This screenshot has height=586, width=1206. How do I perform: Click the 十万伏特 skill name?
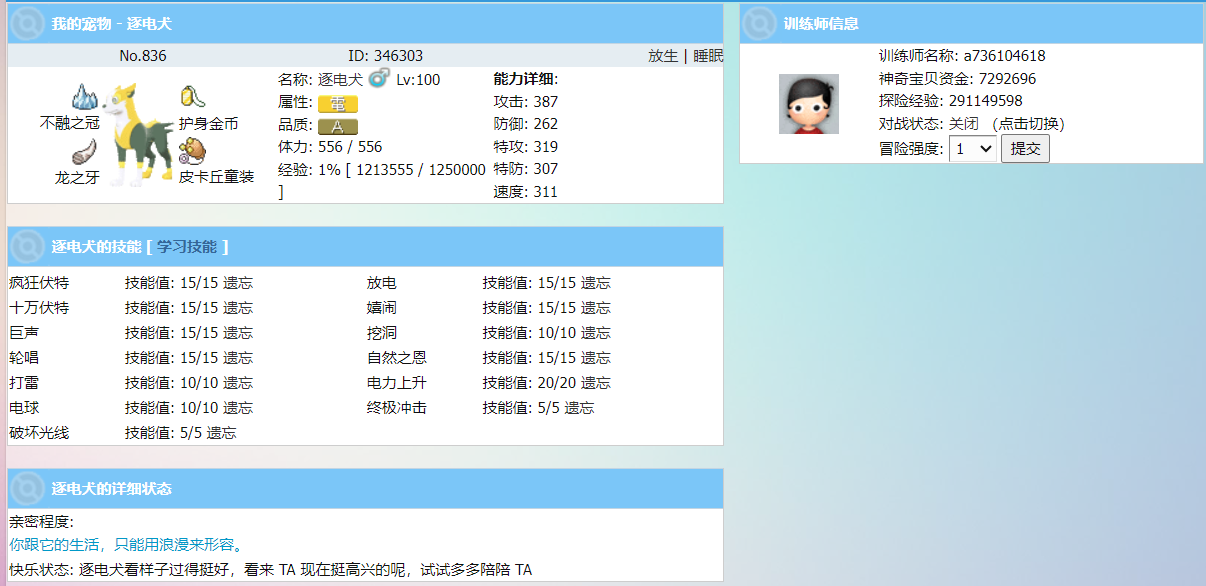coord(39,308)
